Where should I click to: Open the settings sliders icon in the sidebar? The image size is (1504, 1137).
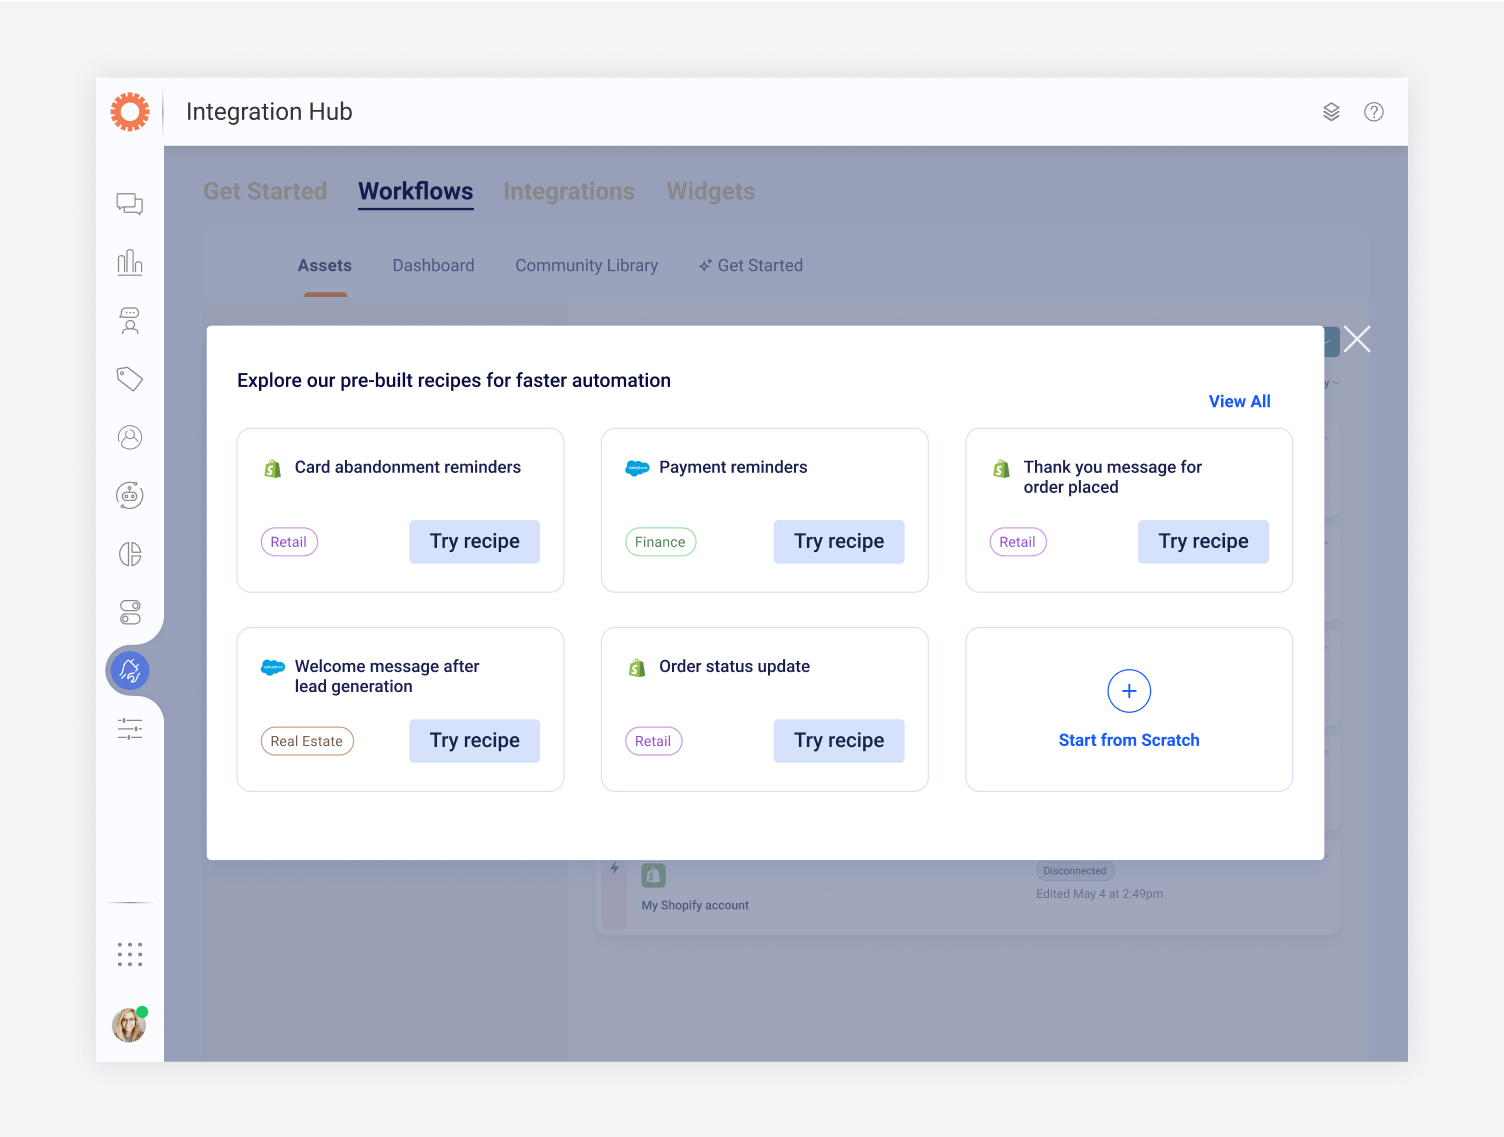pyautogui.click(x=130, y=729)
